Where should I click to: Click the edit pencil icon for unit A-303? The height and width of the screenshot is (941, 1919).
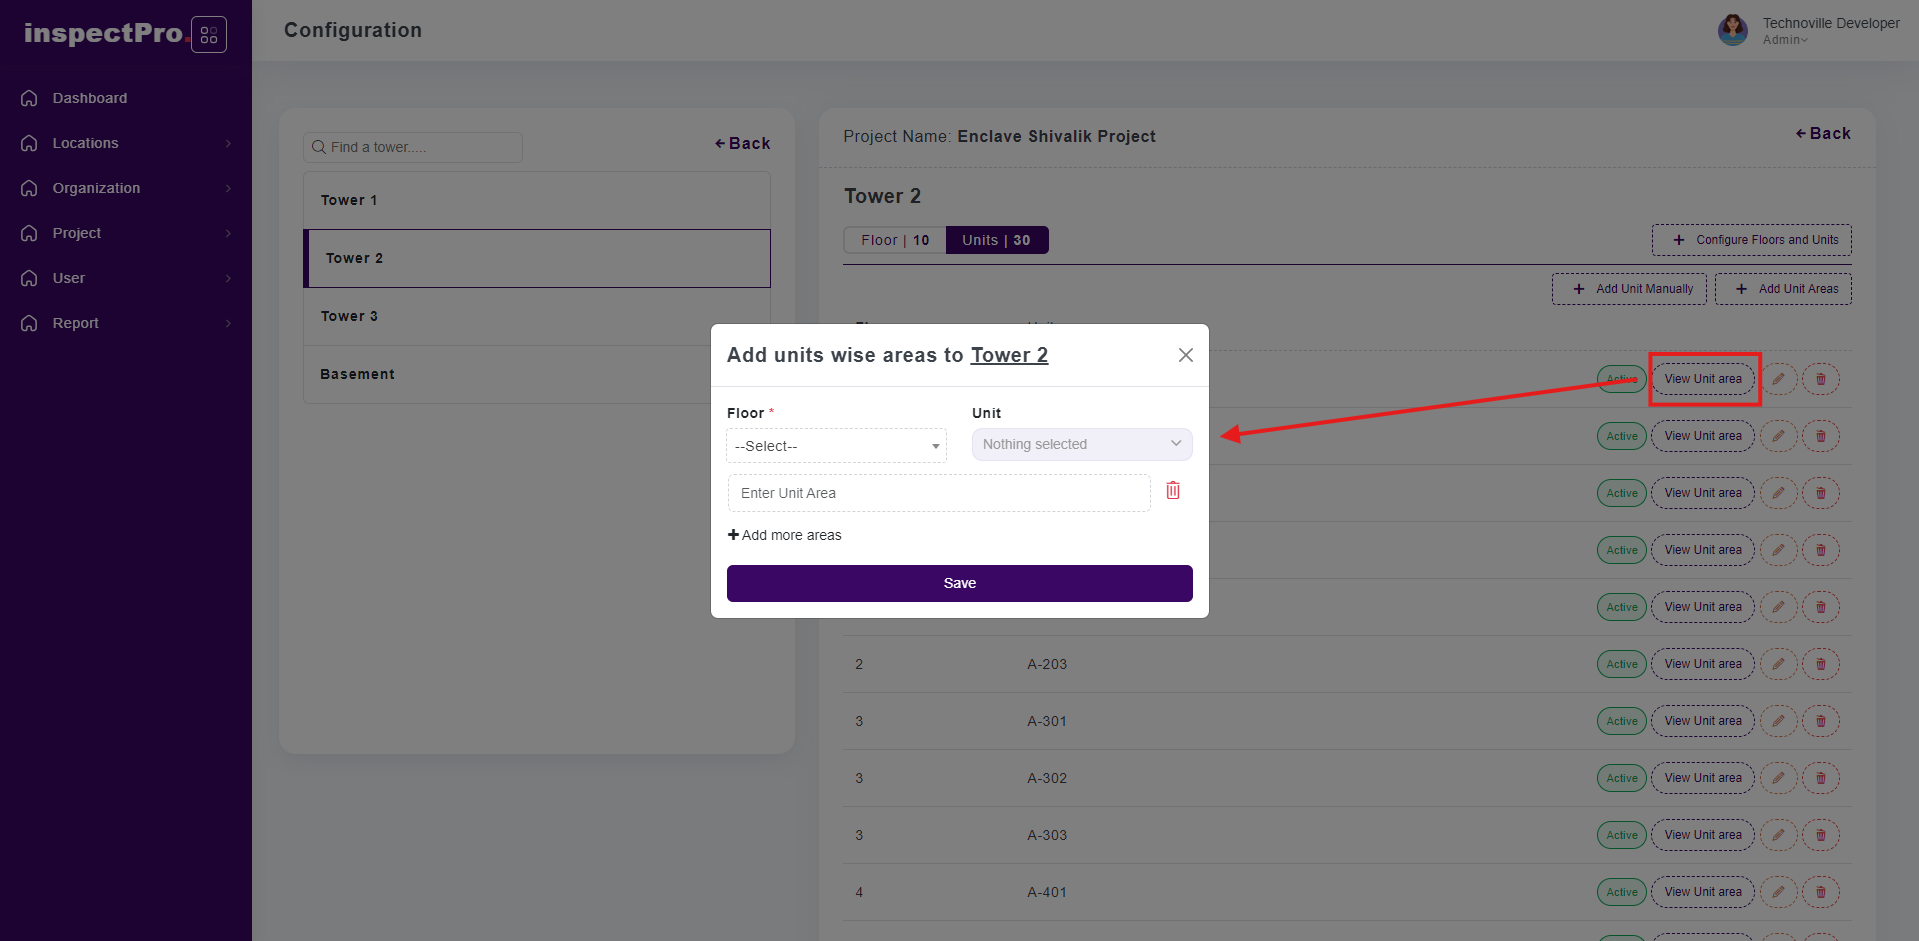[x=1778, y=835]
